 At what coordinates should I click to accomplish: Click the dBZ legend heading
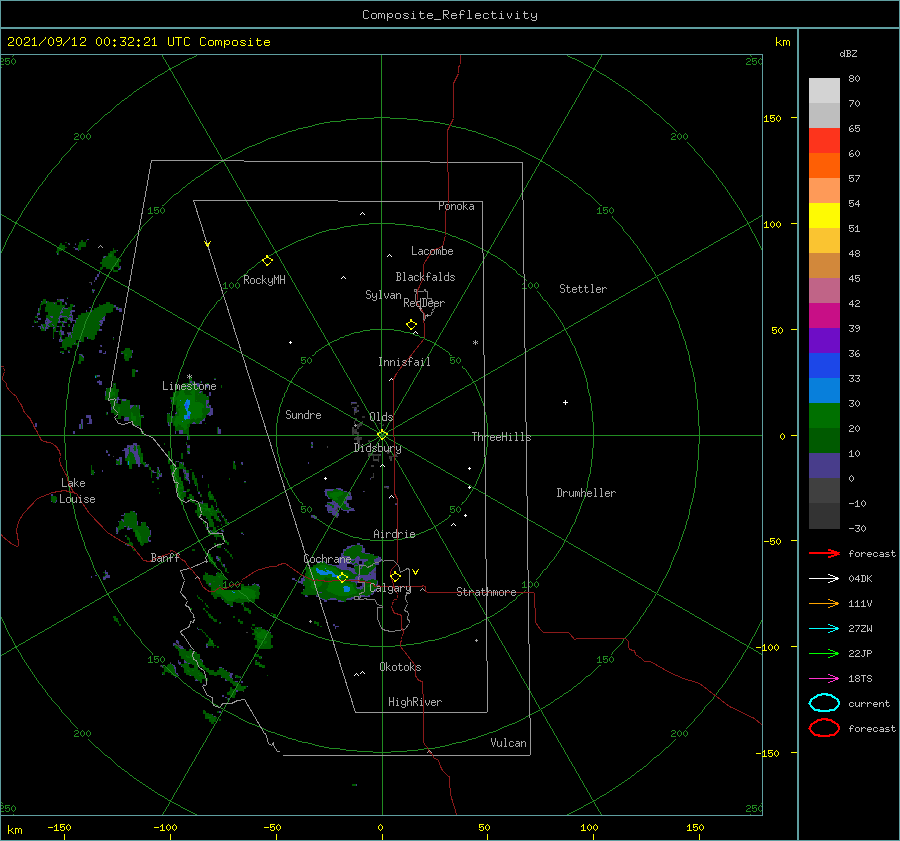click(848, 53)
